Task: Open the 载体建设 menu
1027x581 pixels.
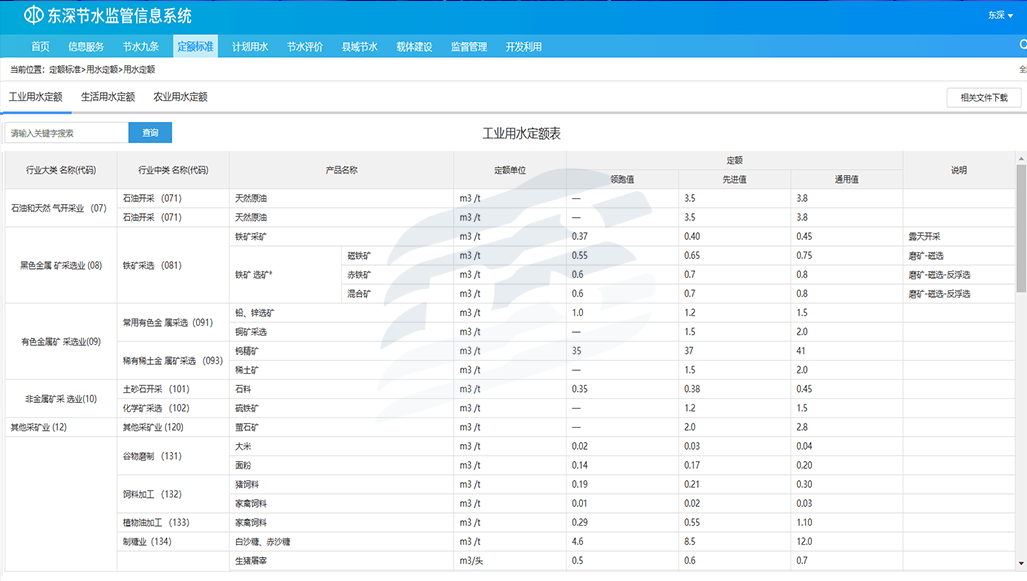Action: pyautogui.click(x=414, y=47)
